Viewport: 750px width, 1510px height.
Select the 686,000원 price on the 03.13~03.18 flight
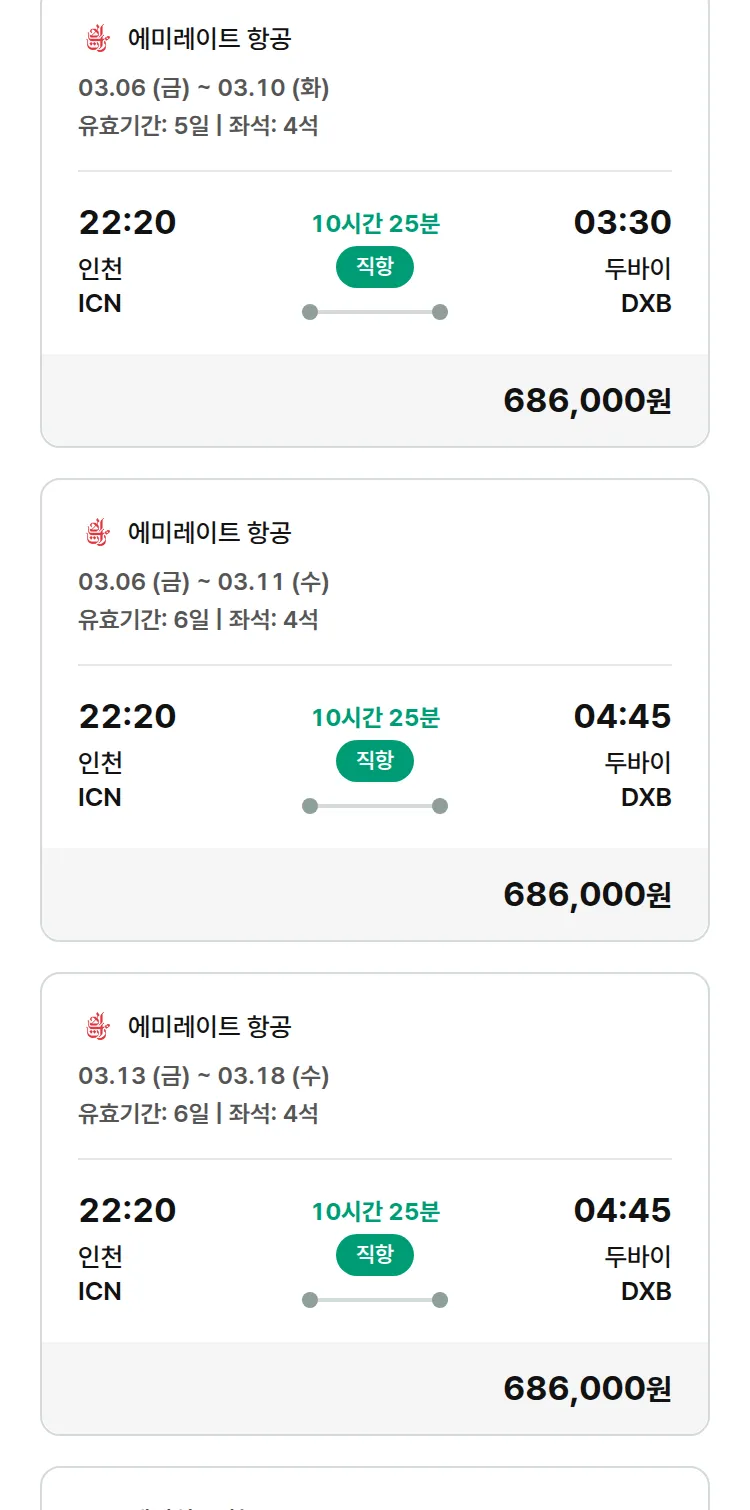[x=587, y=1388]
